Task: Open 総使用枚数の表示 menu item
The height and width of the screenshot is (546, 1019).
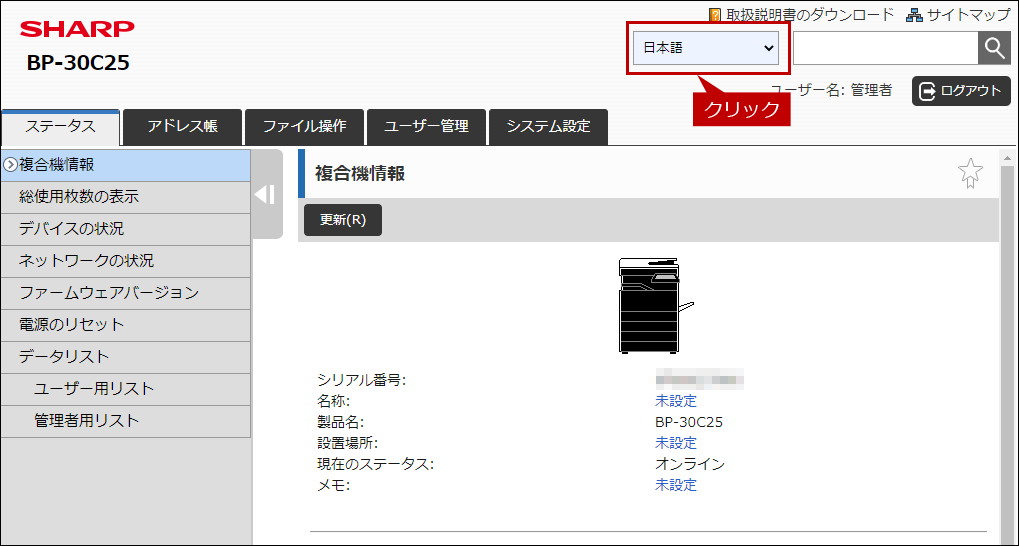Action: point(125,197)
